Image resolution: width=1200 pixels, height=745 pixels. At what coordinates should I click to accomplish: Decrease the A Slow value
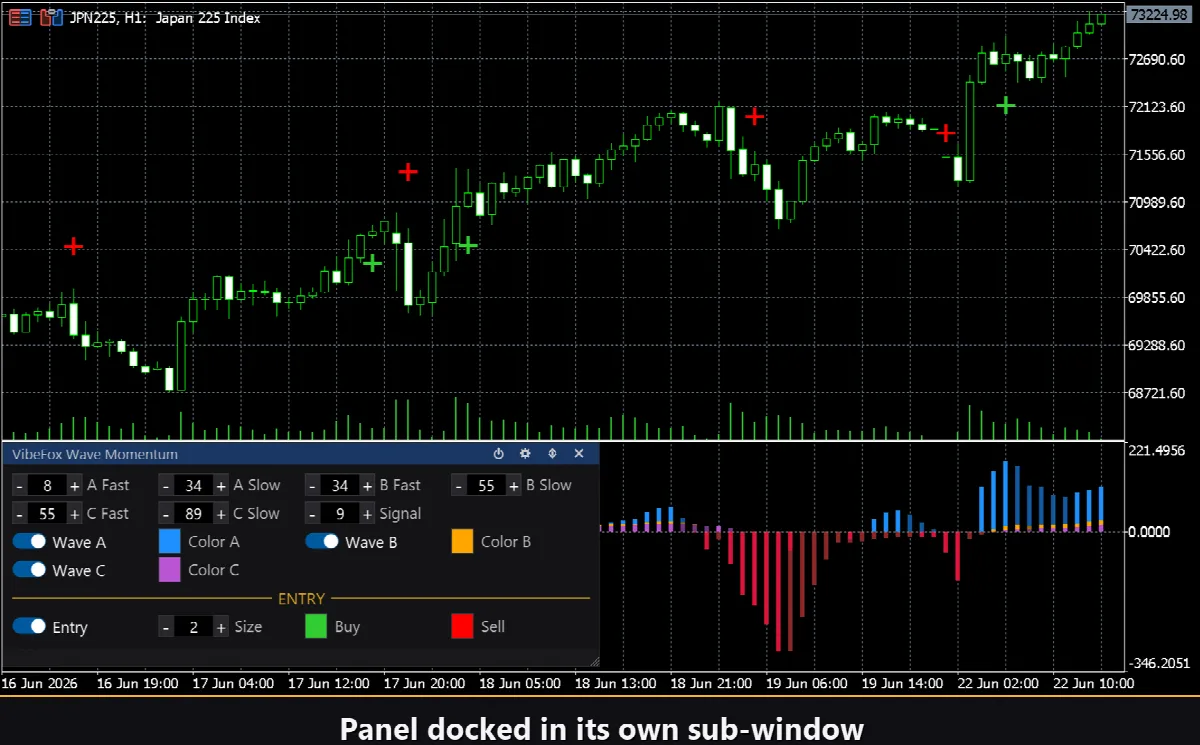tap(166, 485)
